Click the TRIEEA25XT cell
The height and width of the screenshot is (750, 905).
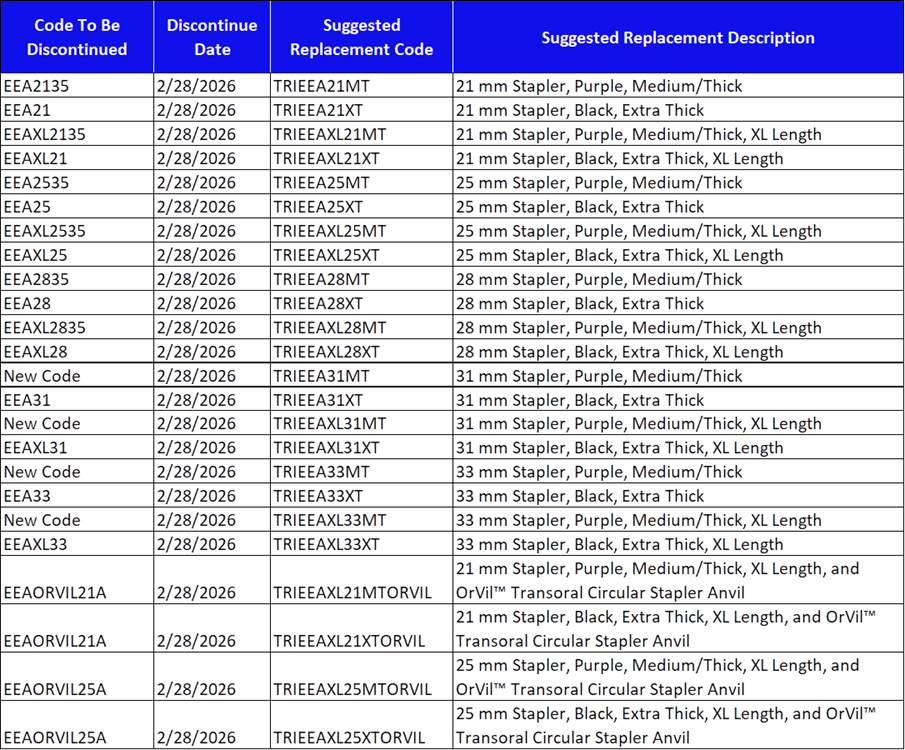click(x=318, y=207)
